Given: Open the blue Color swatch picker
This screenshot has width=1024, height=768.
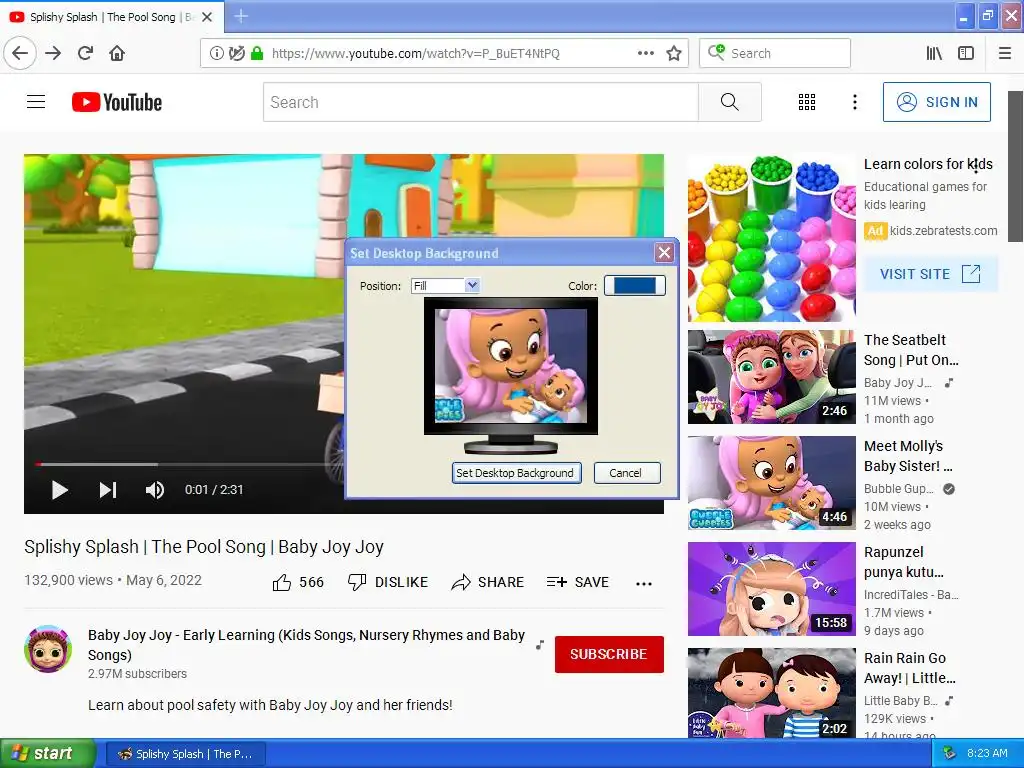Looking at the screenshot, I should pyautogui.click(x=634, y=285).
